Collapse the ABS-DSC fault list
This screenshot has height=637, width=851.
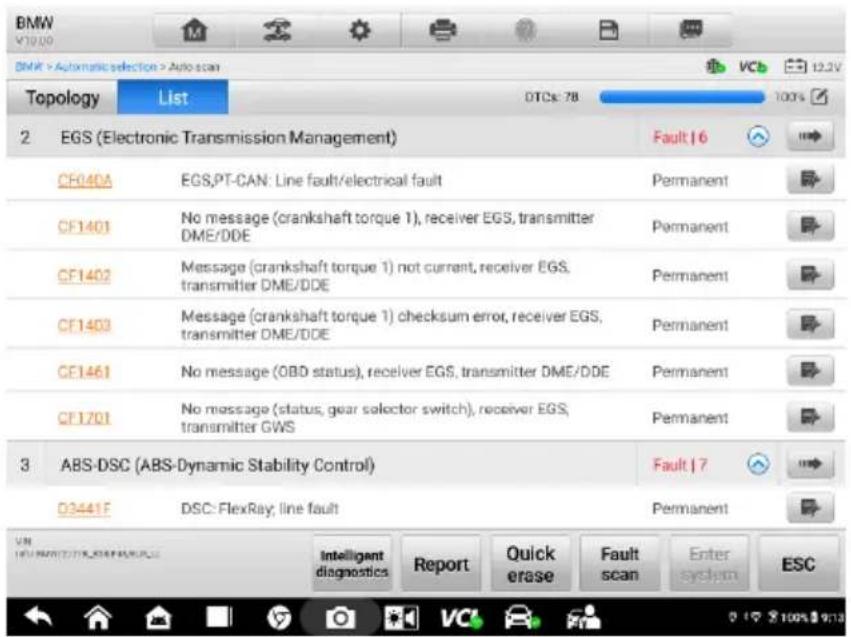coord(758,464)
